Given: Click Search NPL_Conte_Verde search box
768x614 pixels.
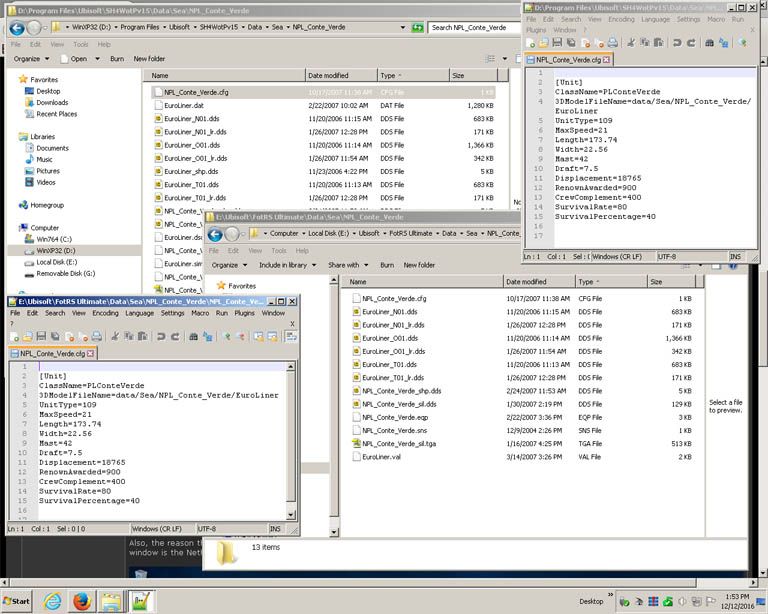Looking at the screenshot, I should click(473, 27).
